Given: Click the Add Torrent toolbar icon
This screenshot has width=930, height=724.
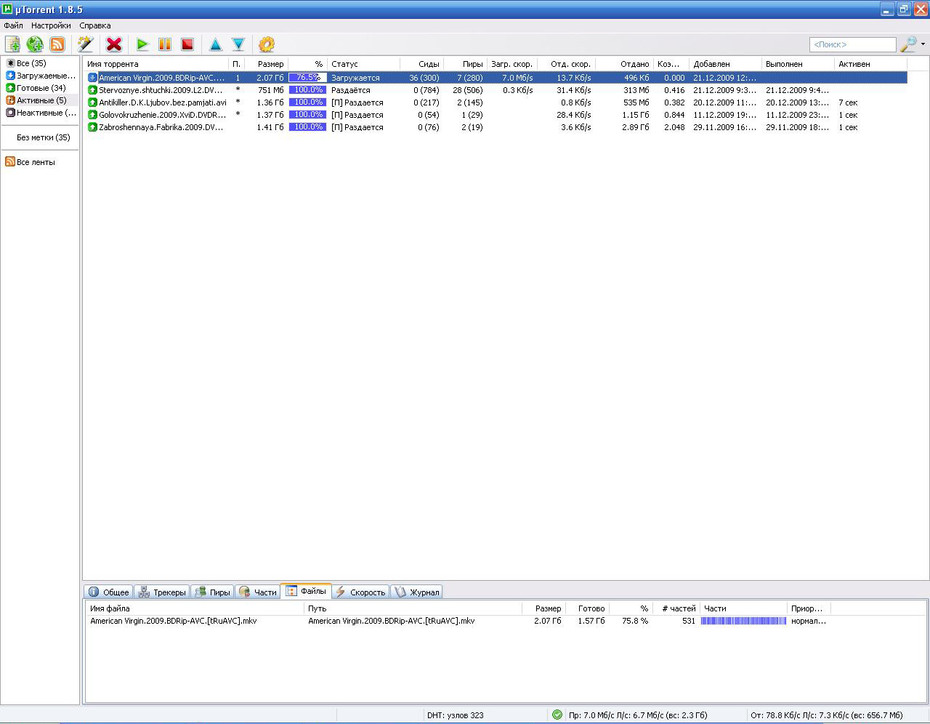Looking at the screenshot, I should [13, 44].
